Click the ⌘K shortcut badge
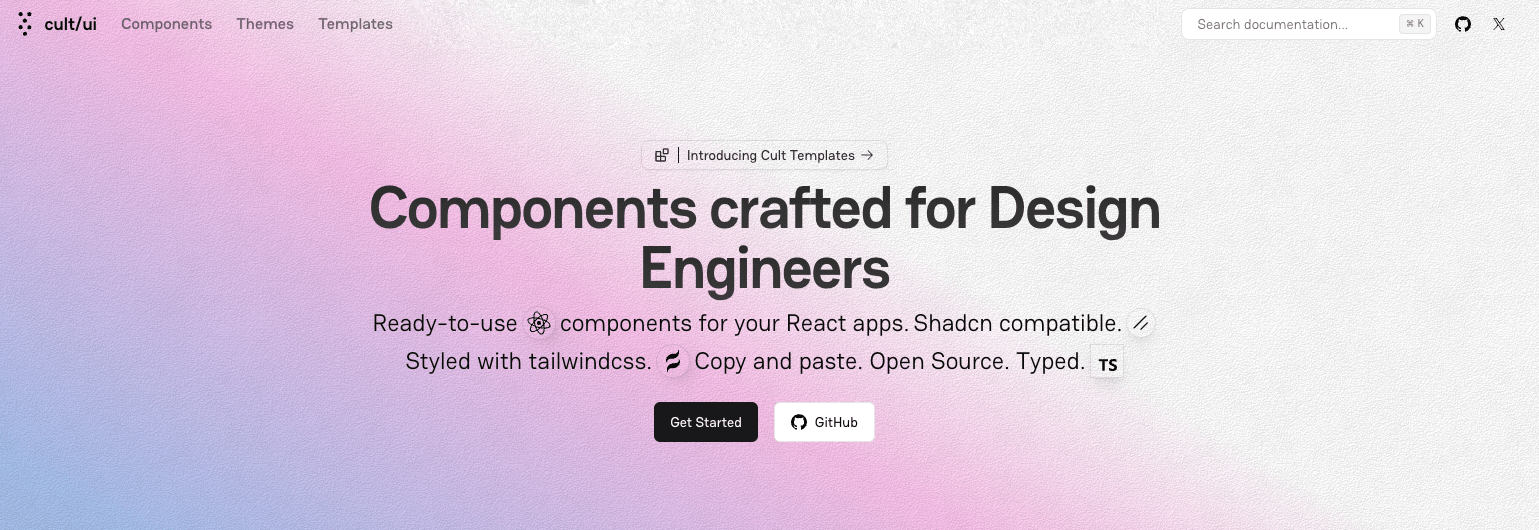Image resolution: width=1539 pixels, height=530 pixels. pyautogui.click(x=1414, y=24)
